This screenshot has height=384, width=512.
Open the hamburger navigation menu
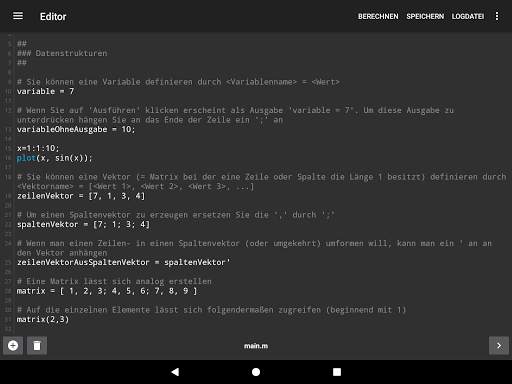click(x=18, y=16)
